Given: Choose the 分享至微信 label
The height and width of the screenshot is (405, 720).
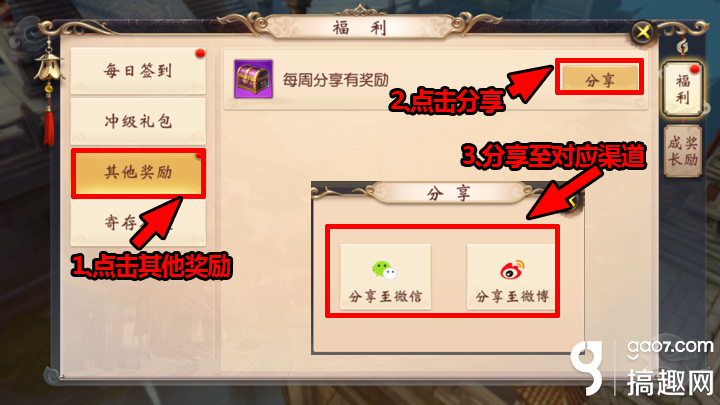Looking at the screenshot, I should coord(385,297).
